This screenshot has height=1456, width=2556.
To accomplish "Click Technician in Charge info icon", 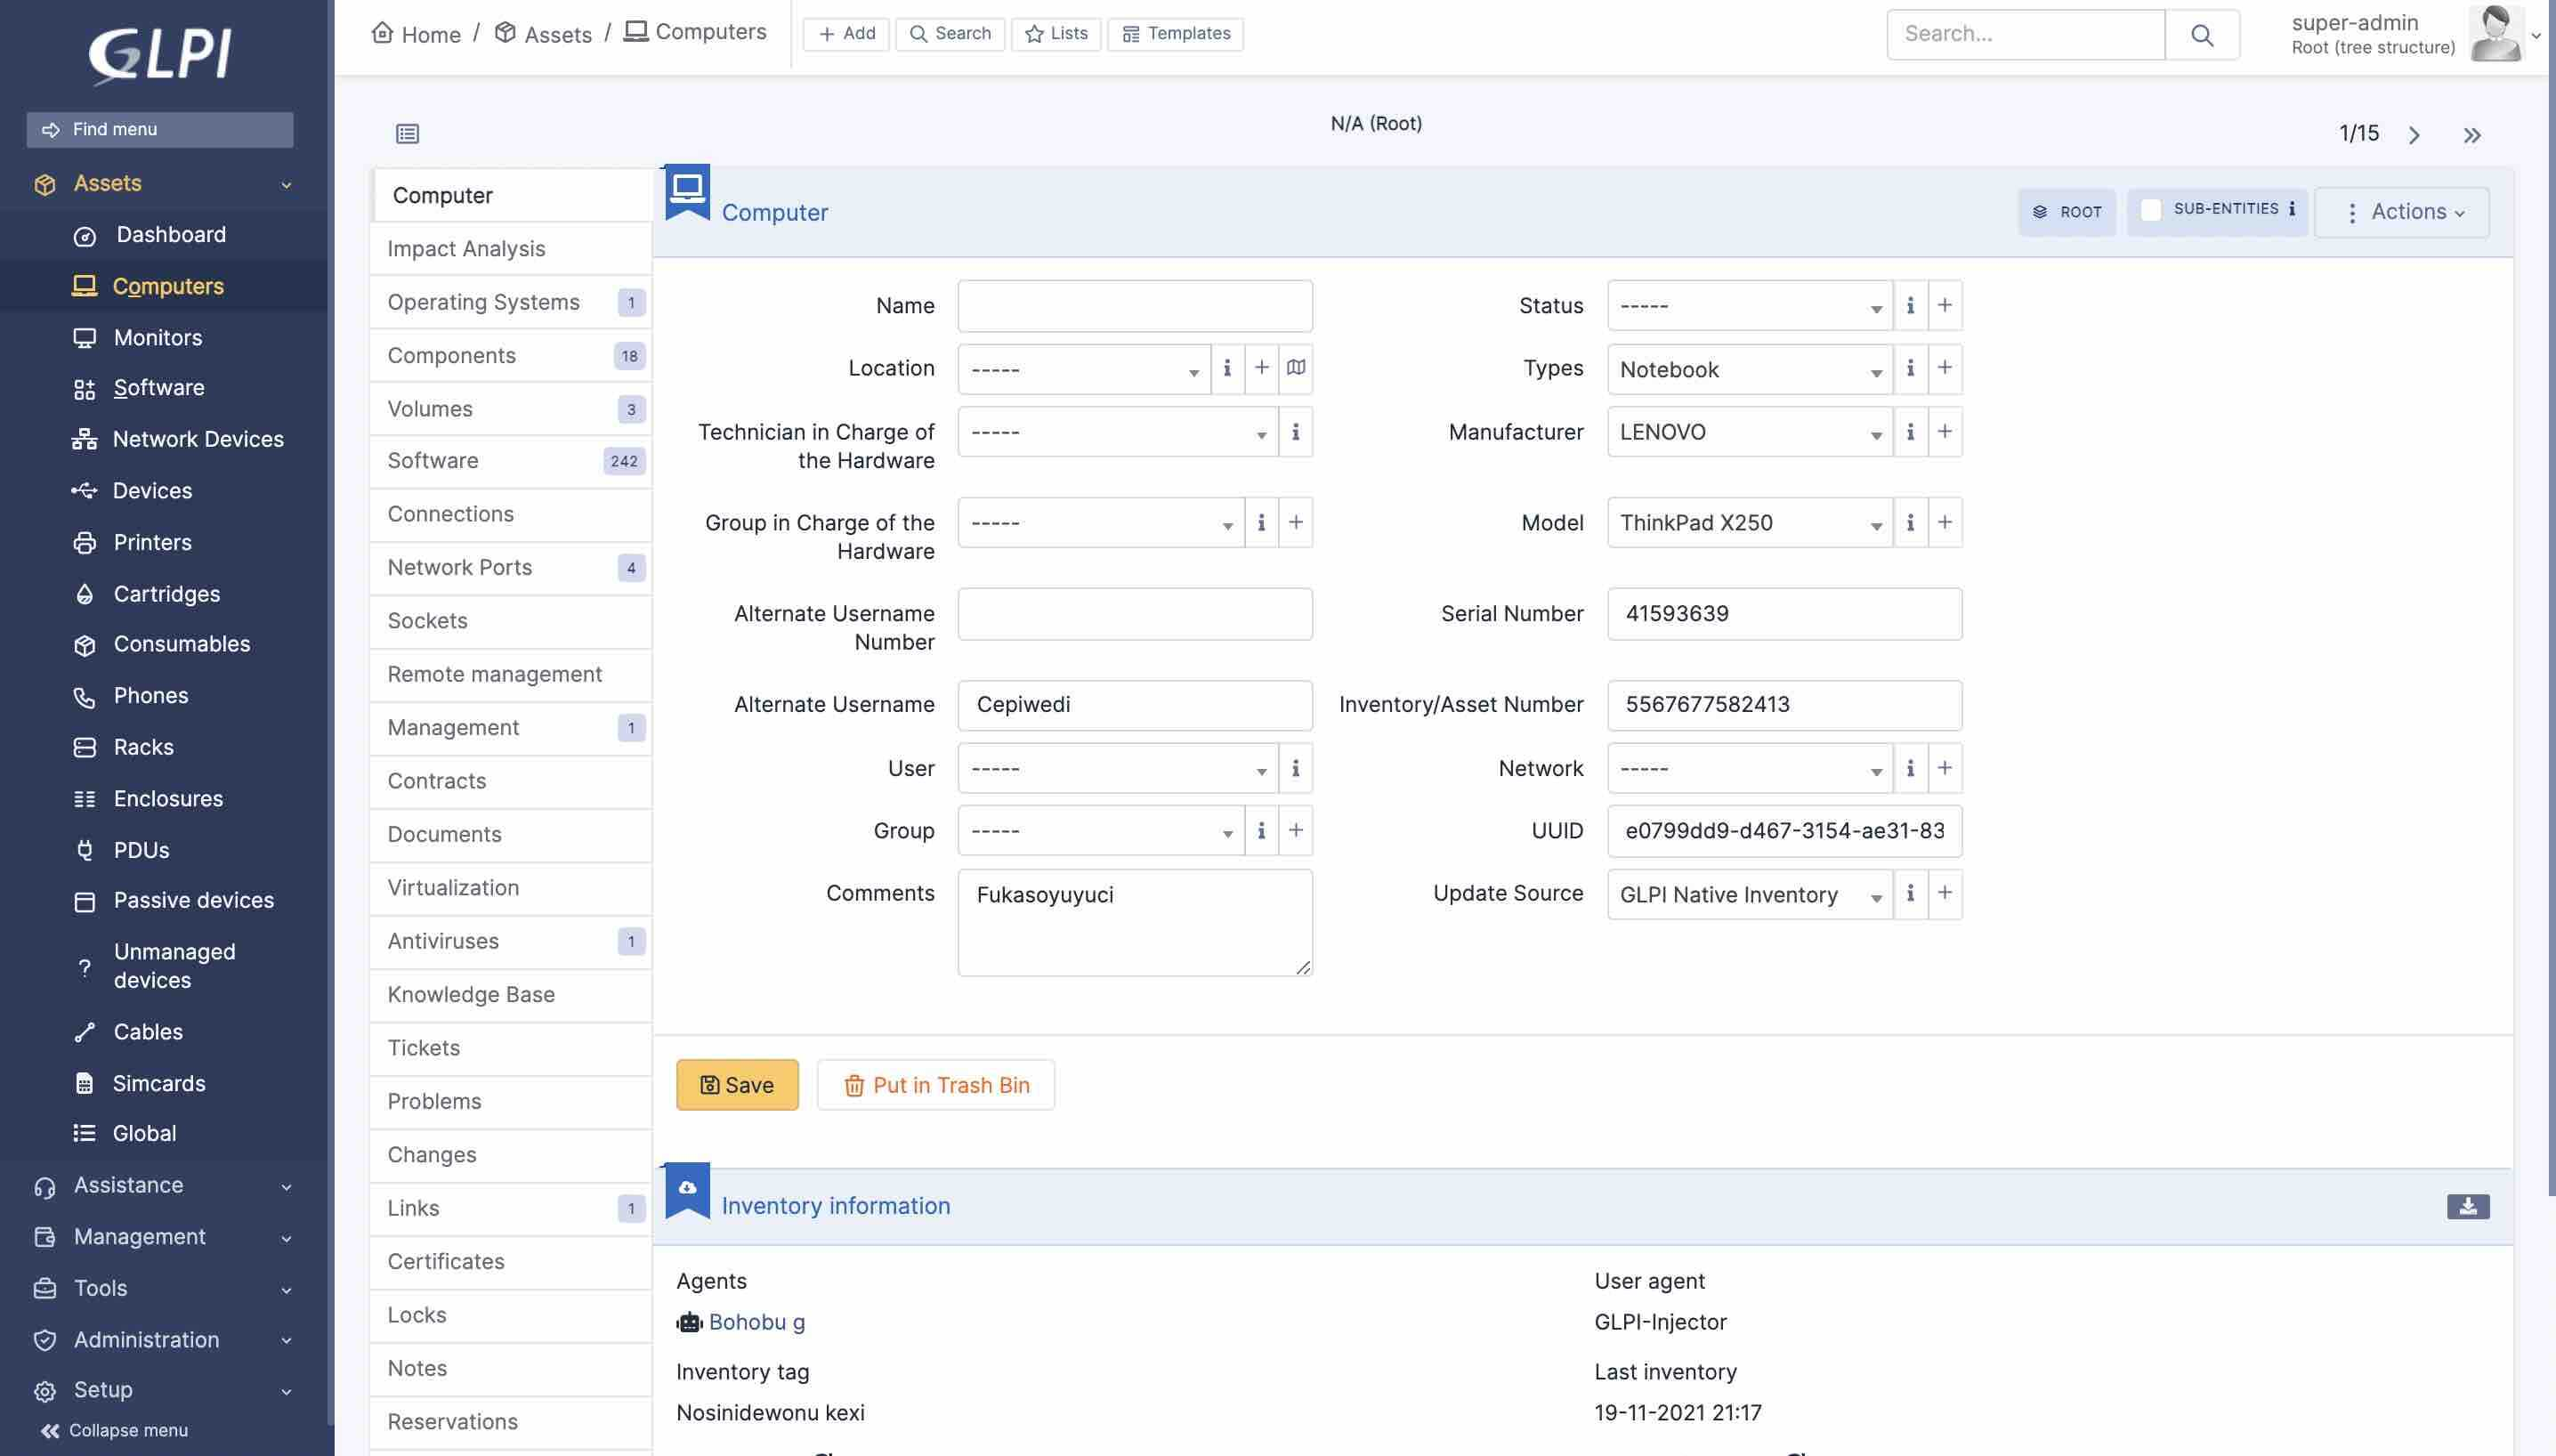I will coord(1296,432).
